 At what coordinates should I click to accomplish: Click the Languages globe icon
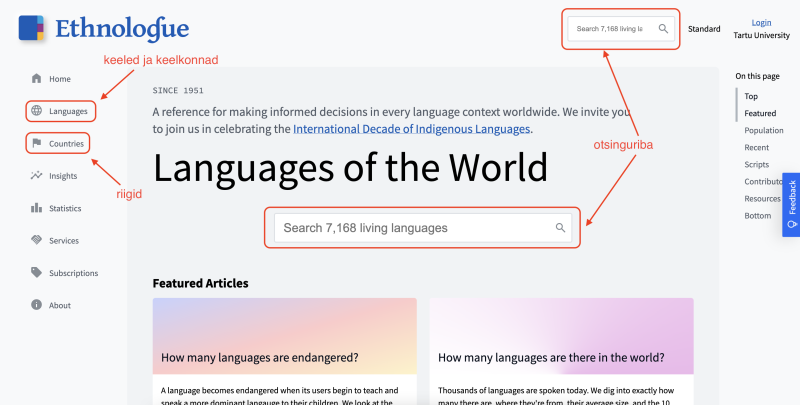point(36,111)
